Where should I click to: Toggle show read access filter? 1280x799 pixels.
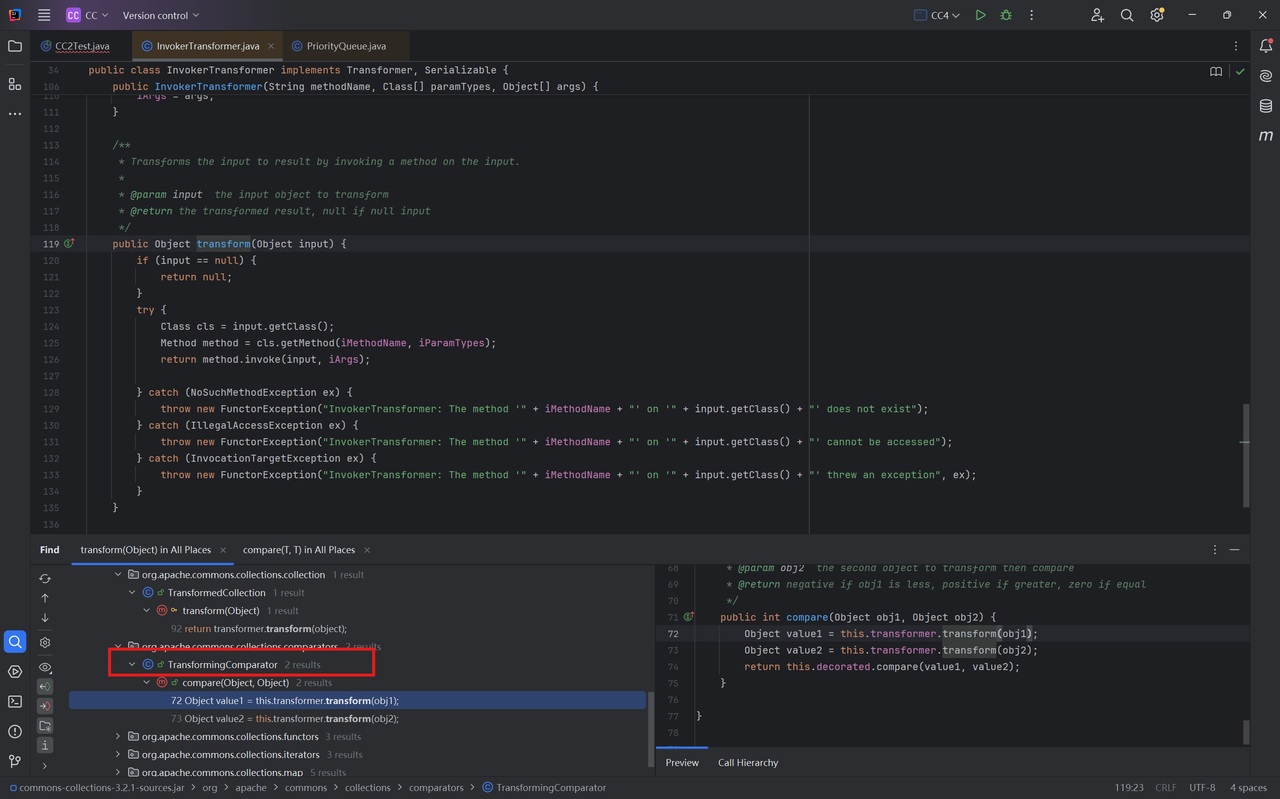tap(45, 686)
